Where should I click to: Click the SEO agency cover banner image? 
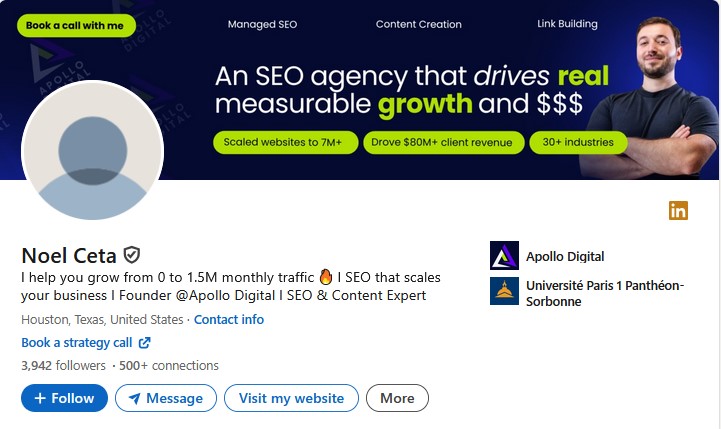pyautogui.click(x=400, y=90)
